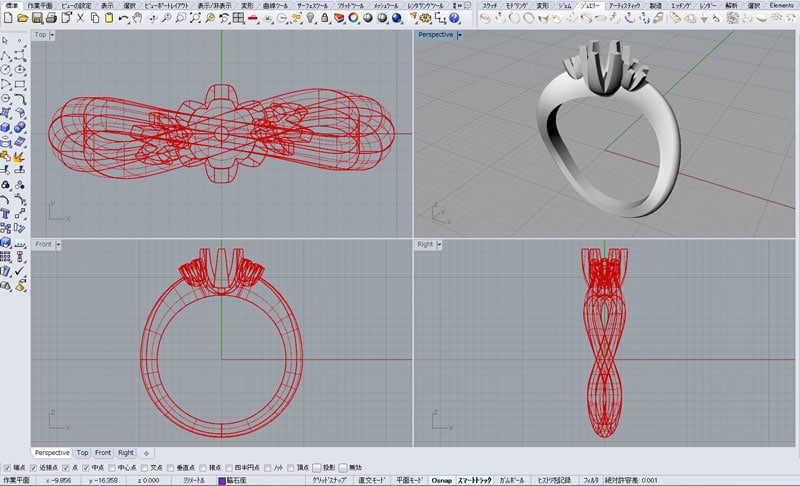
Task: Click the purple layer color swatch
Action: coord(223,480)
